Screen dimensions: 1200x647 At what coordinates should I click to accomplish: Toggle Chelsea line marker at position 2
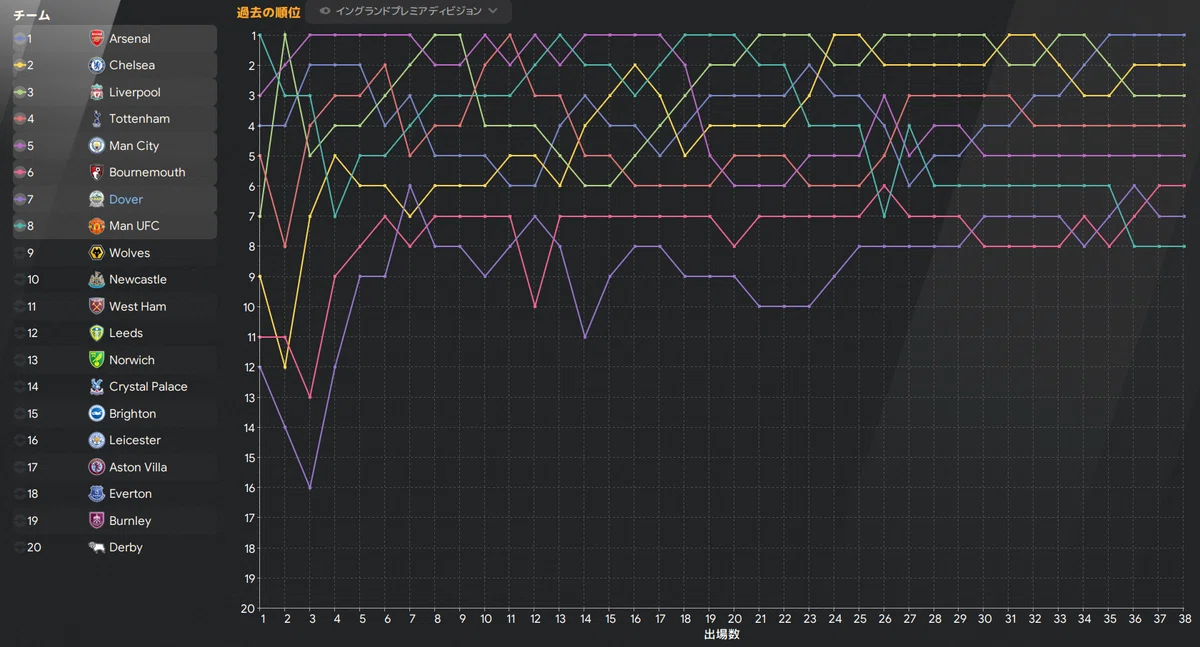[x=20, y=65]
